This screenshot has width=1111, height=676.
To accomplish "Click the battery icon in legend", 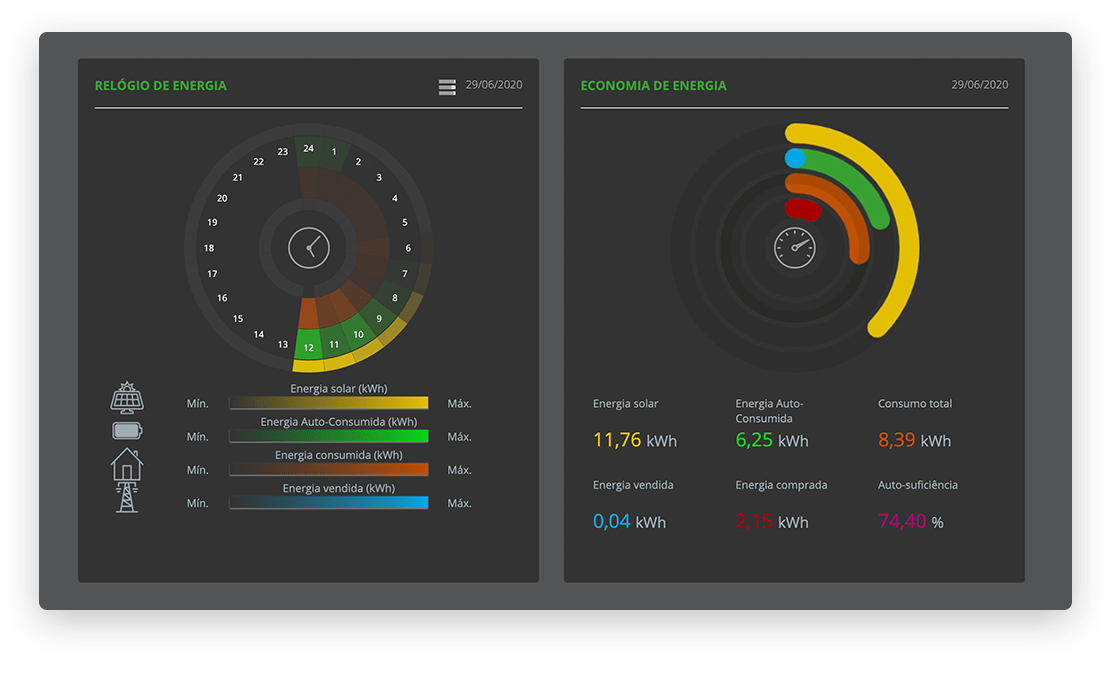I will point(127,431).
